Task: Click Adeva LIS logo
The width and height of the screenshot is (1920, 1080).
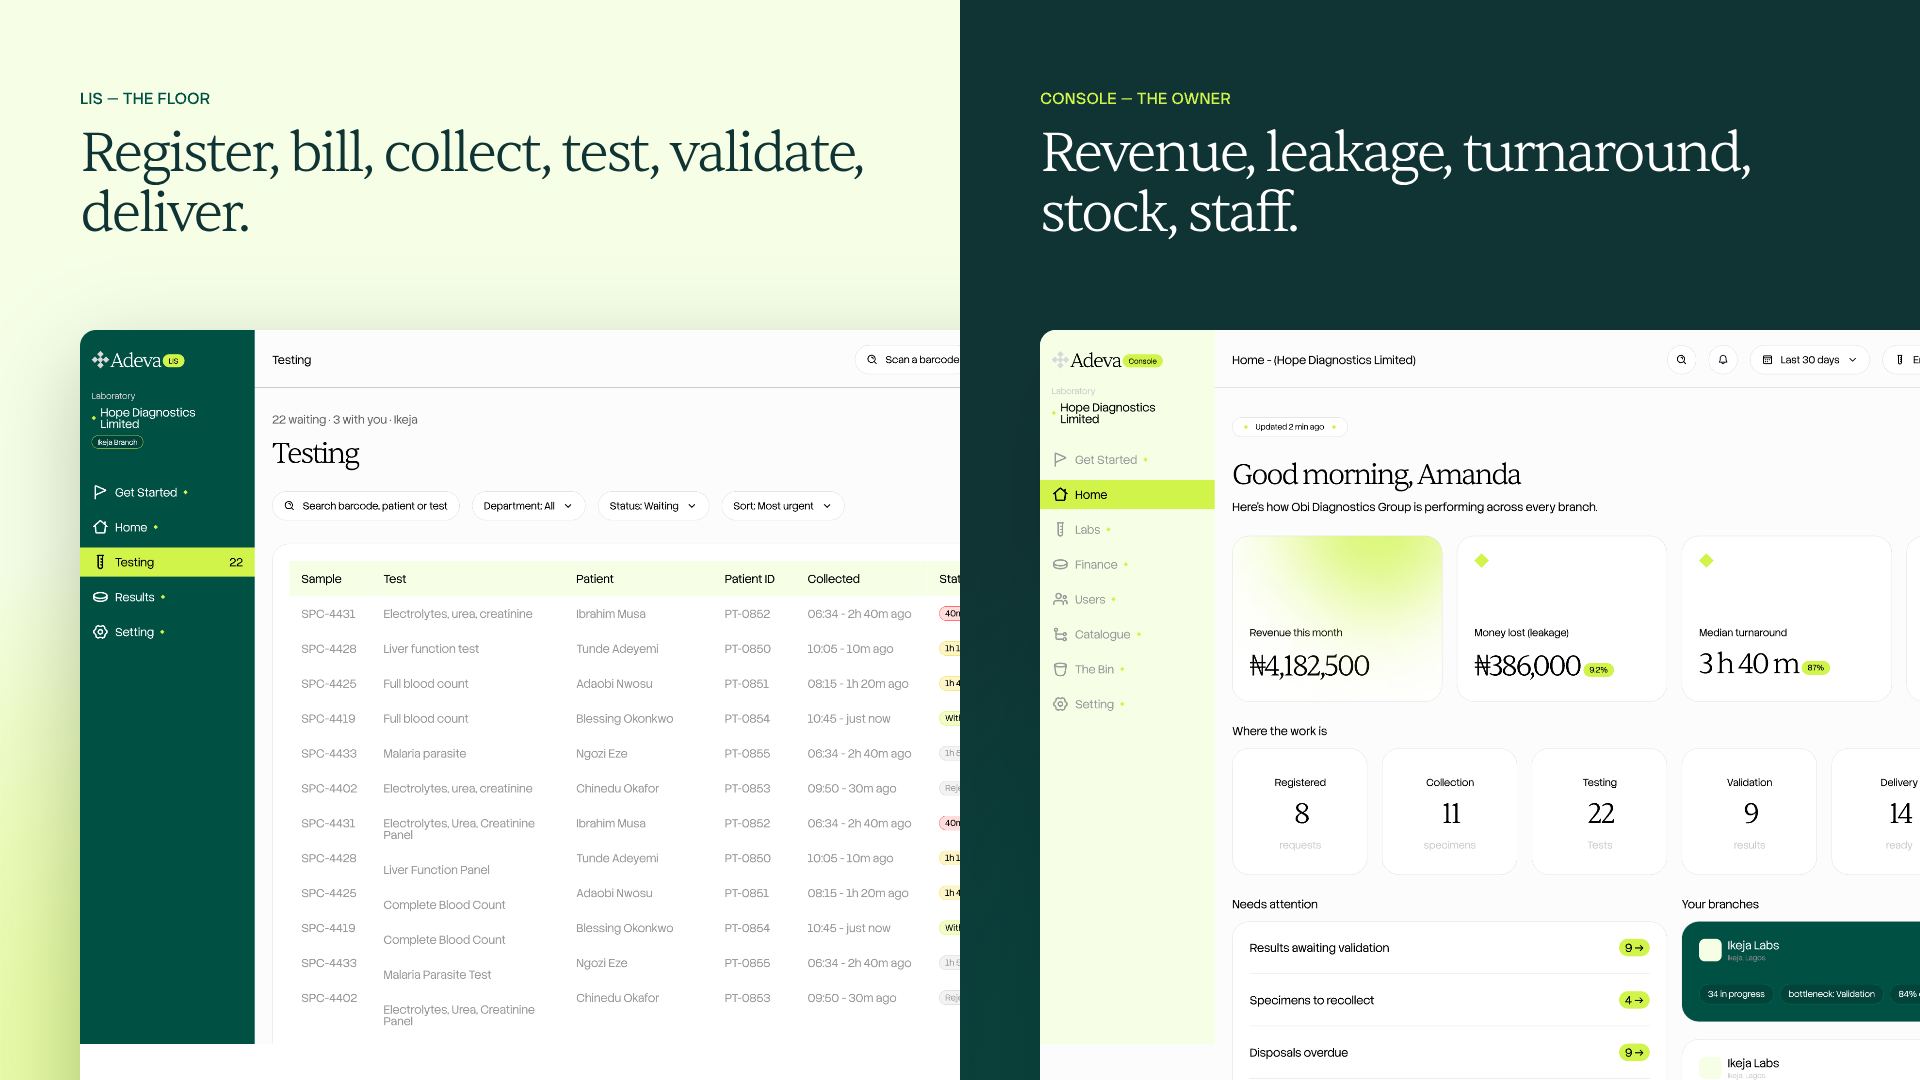Action: (138, 360)
